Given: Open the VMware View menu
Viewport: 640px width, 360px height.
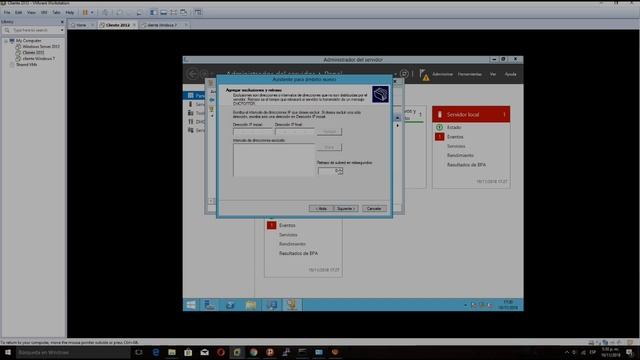Looking at the screenshot, I should [31, 13].
